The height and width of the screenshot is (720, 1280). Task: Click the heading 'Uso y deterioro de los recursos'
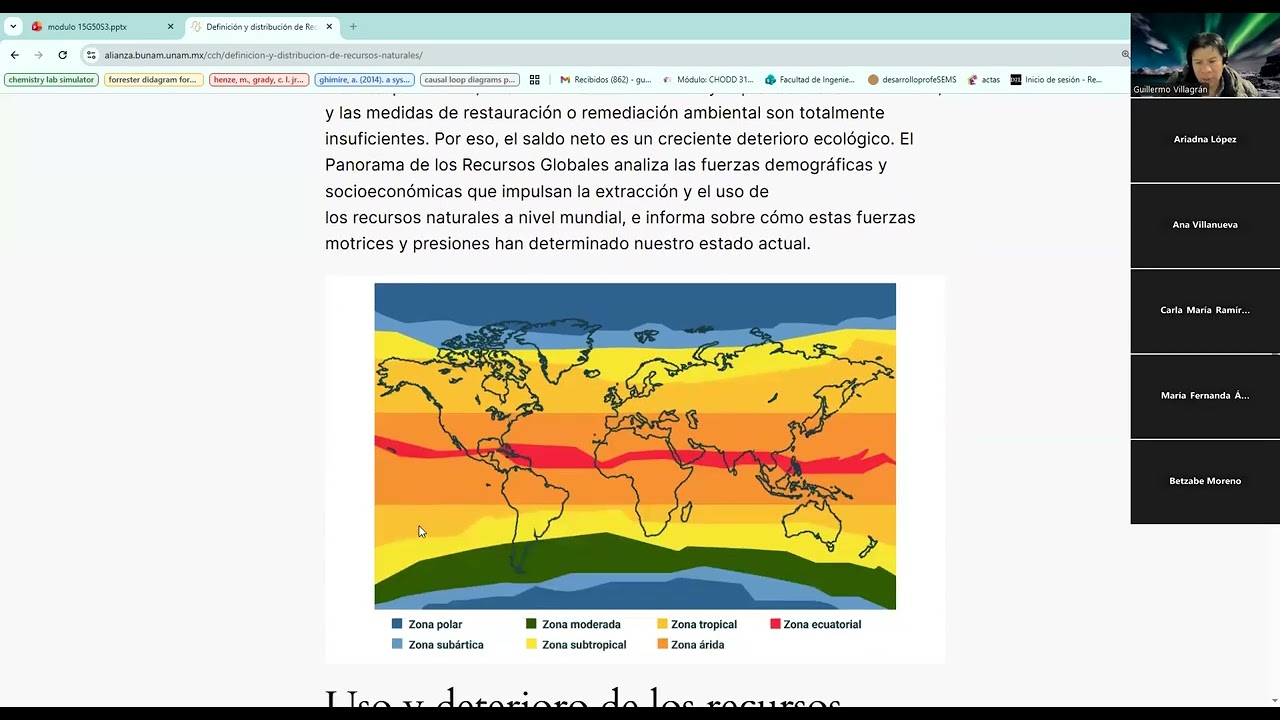[583, 700]
